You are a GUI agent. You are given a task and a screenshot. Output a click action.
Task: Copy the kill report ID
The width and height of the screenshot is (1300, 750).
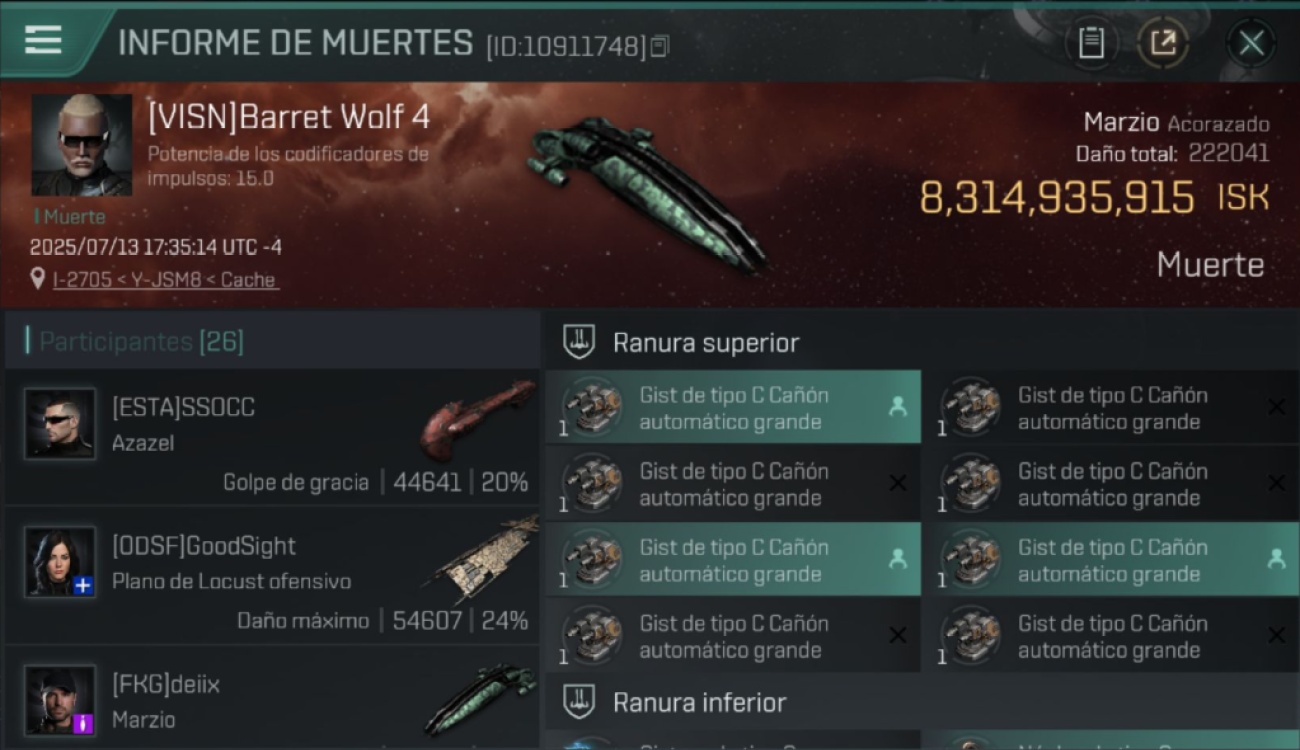click(x=660, y=46)
